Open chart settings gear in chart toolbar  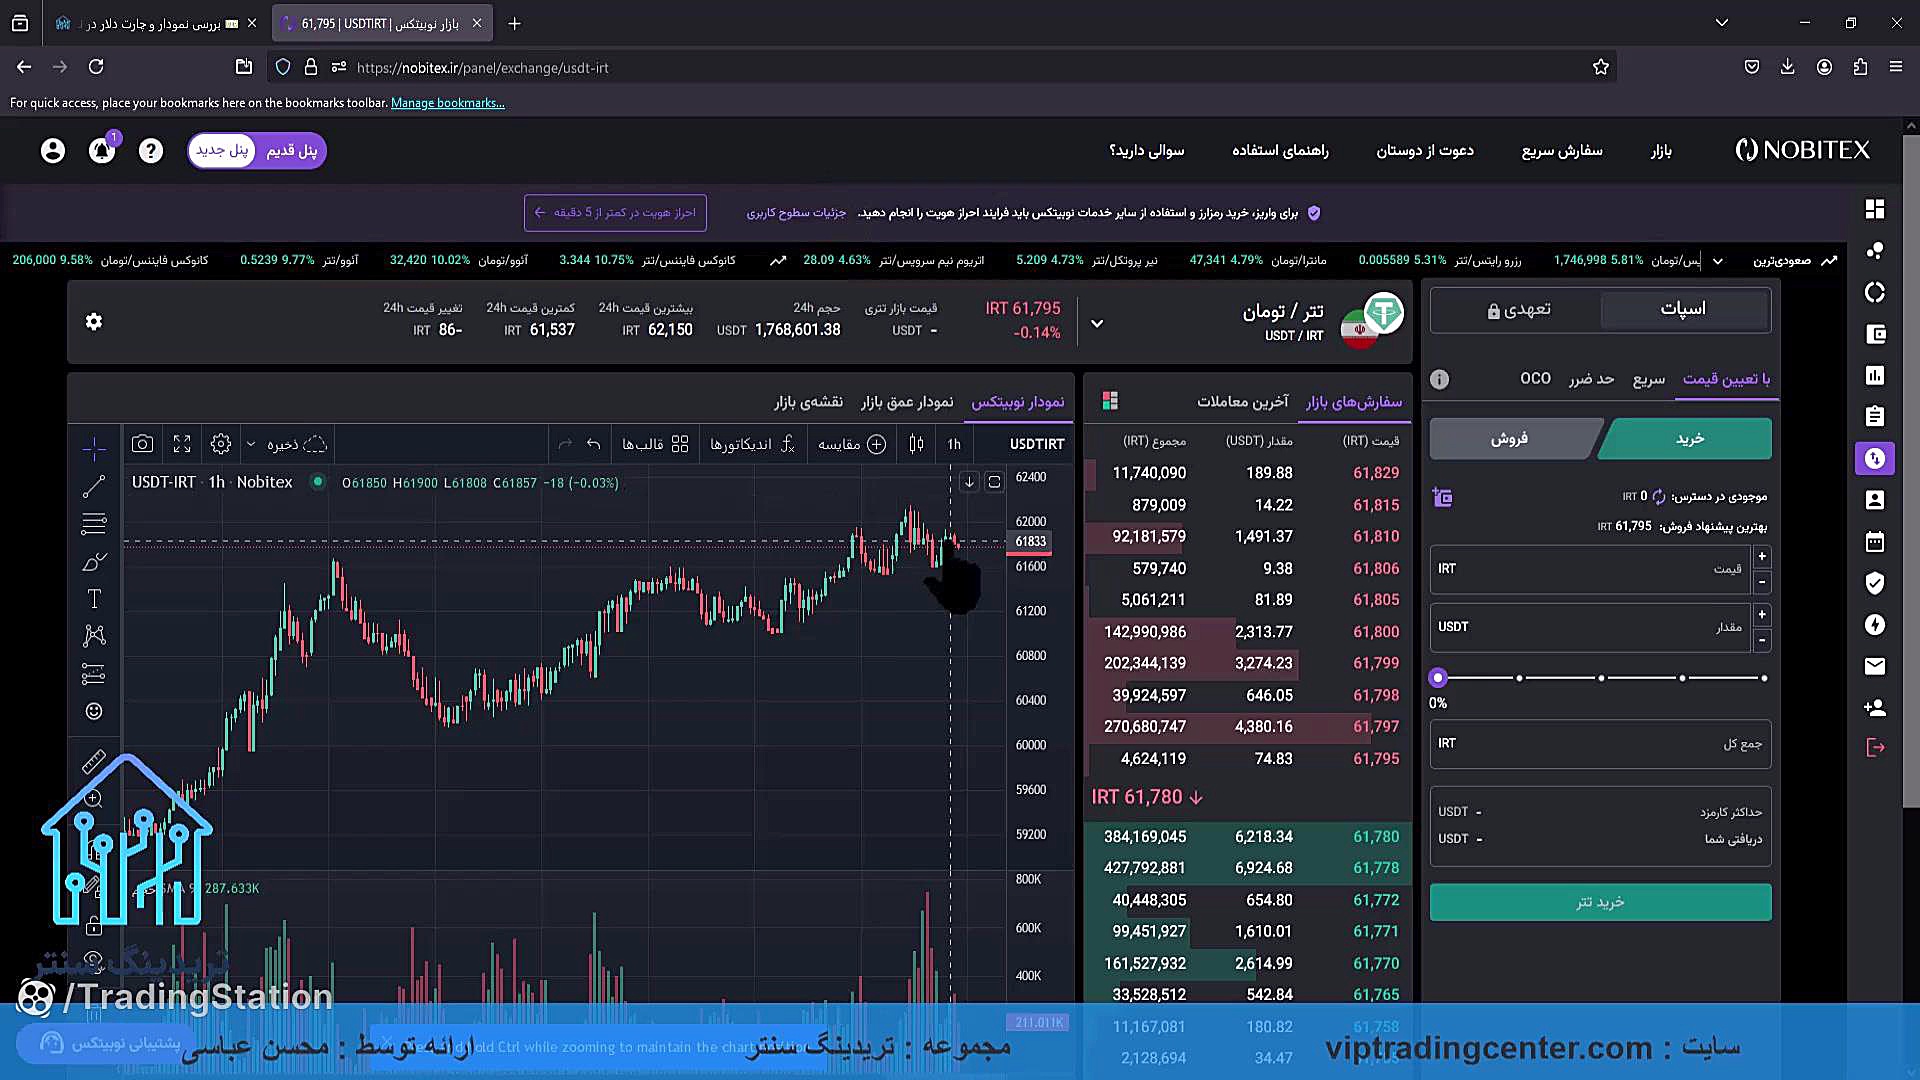point(221,444)
